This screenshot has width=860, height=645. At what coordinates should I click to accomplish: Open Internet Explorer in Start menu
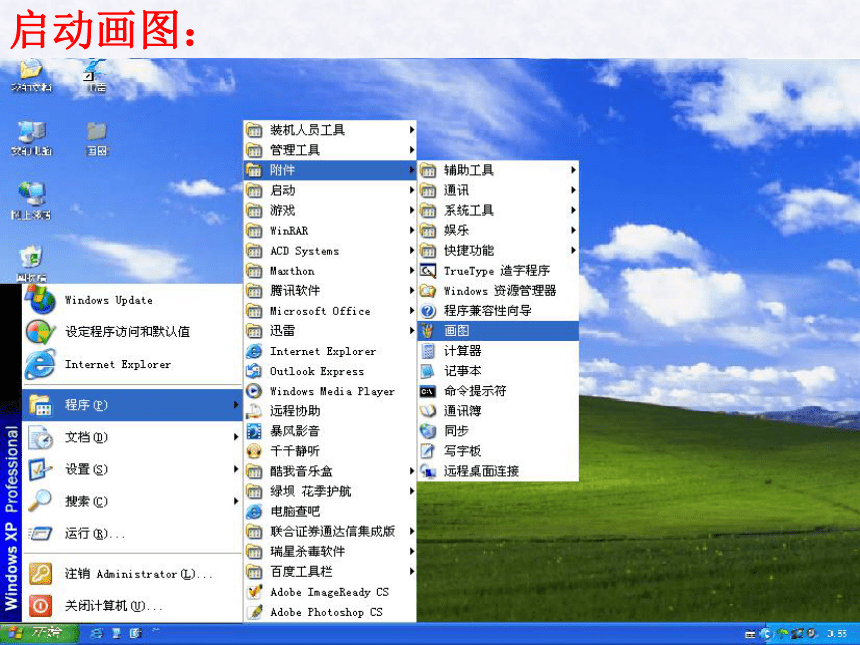132,364
